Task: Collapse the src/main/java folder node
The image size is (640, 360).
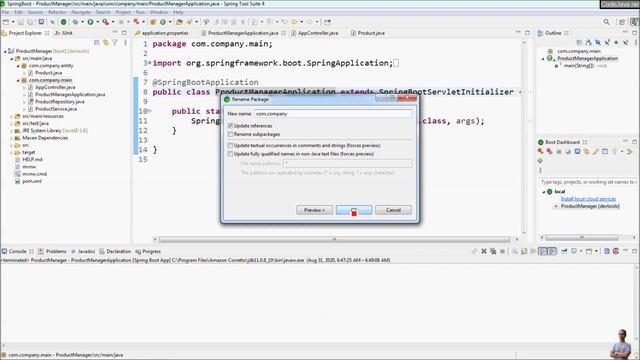Action: coord(11,59)
